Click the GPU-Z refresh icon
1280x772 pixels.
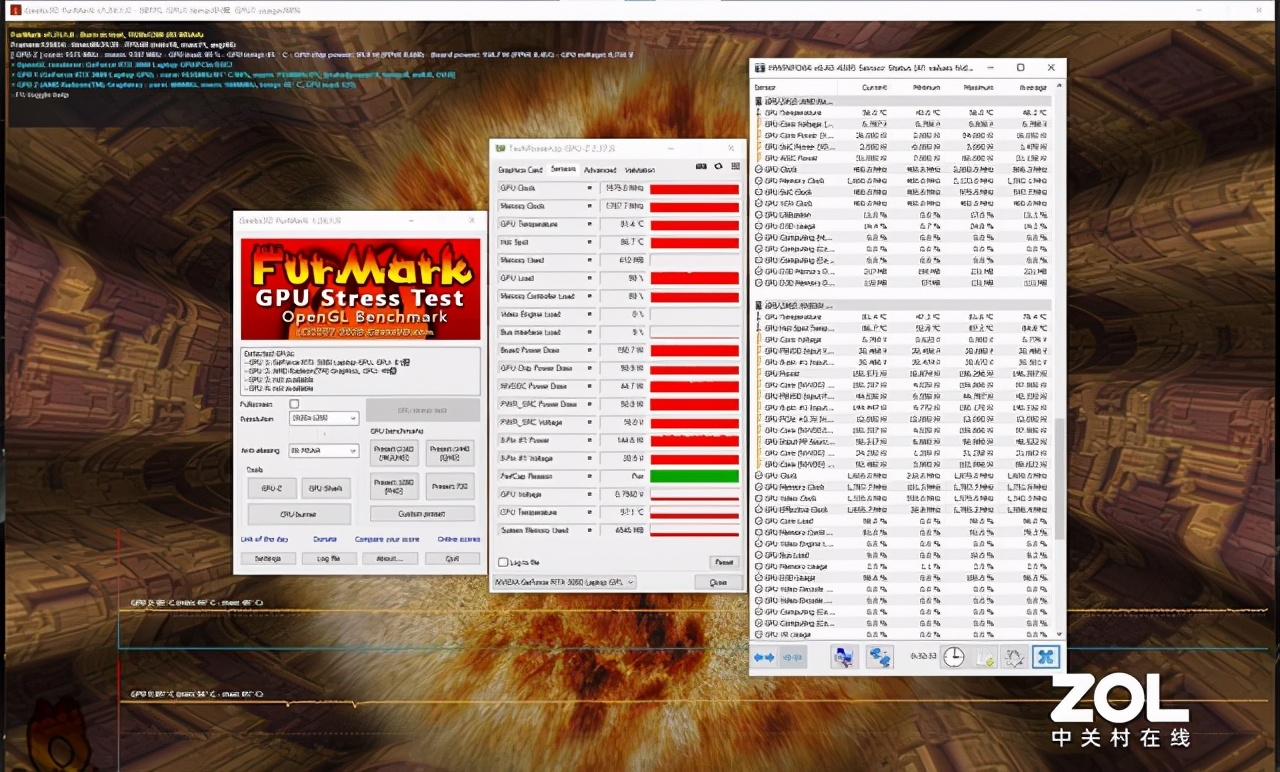pyautogui.click(x=718, y=167)
